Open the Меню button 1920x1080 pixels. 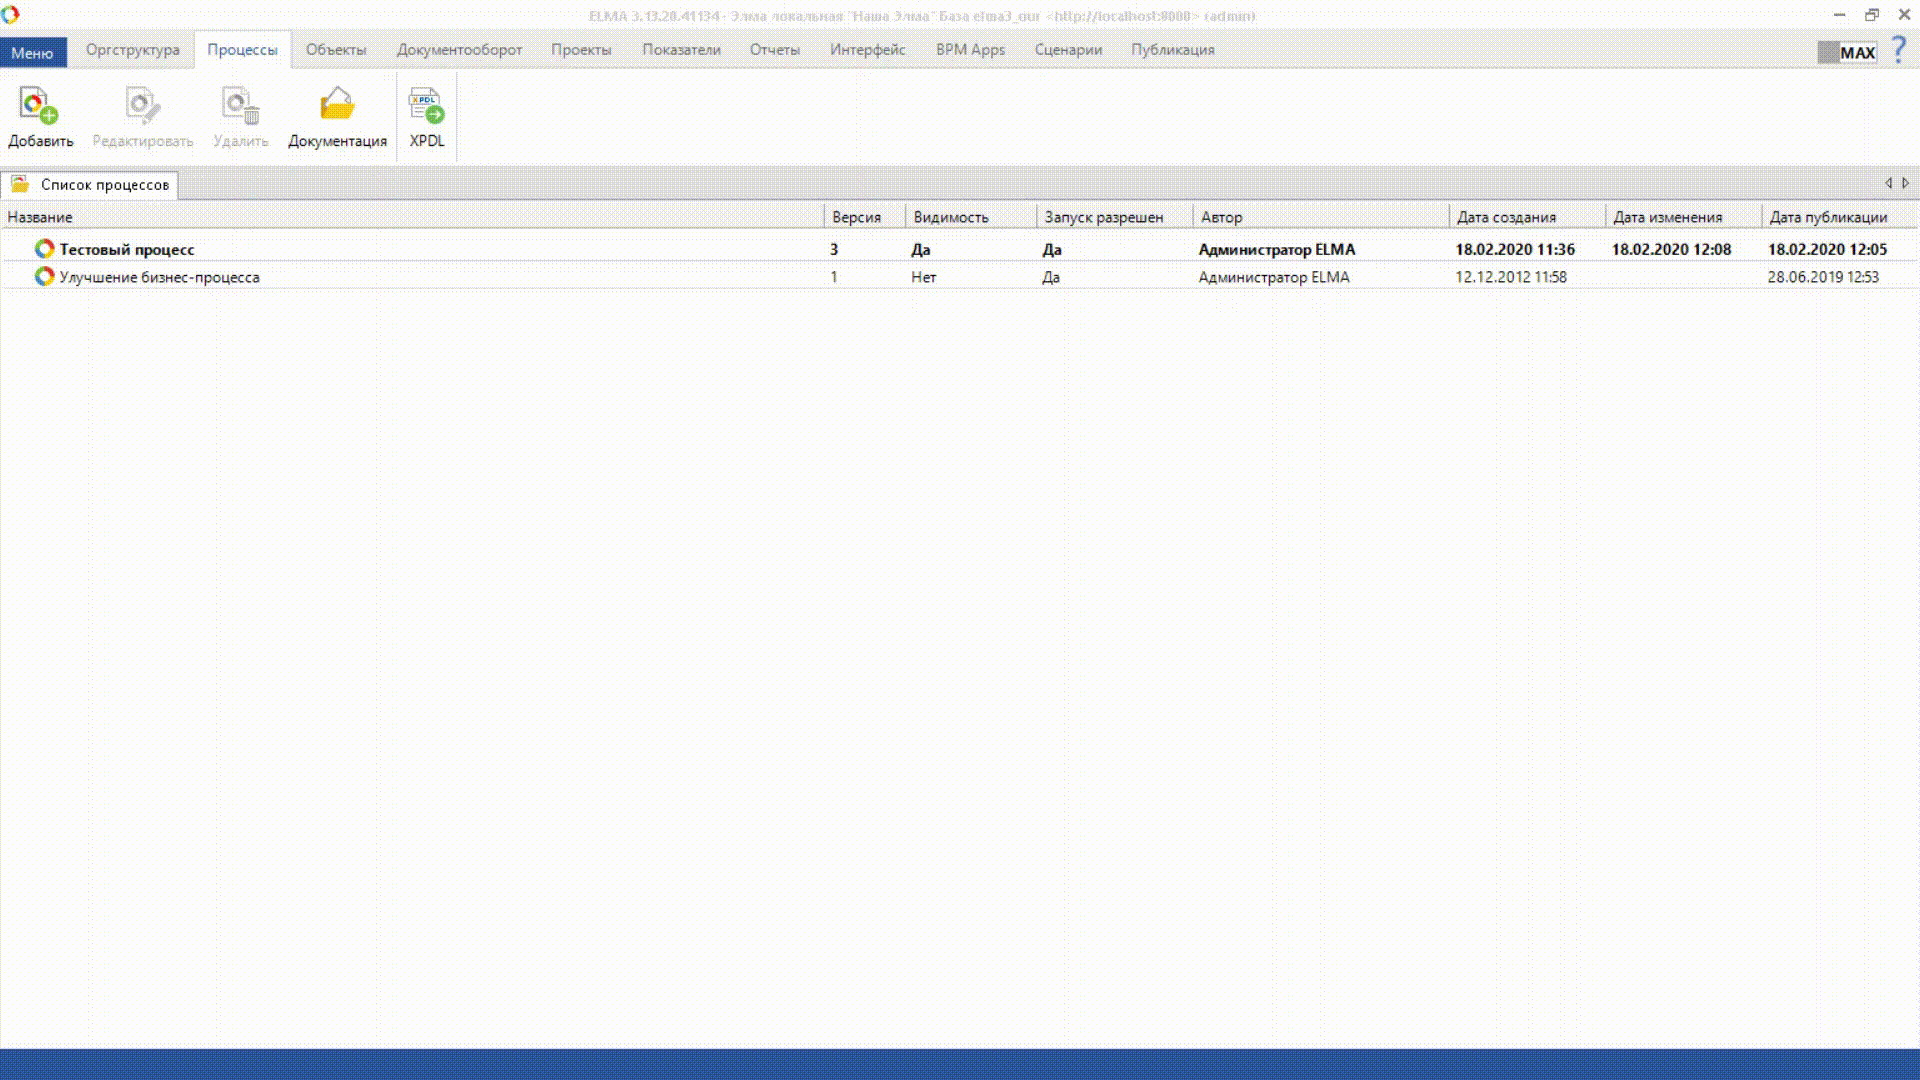coord(33,52)
